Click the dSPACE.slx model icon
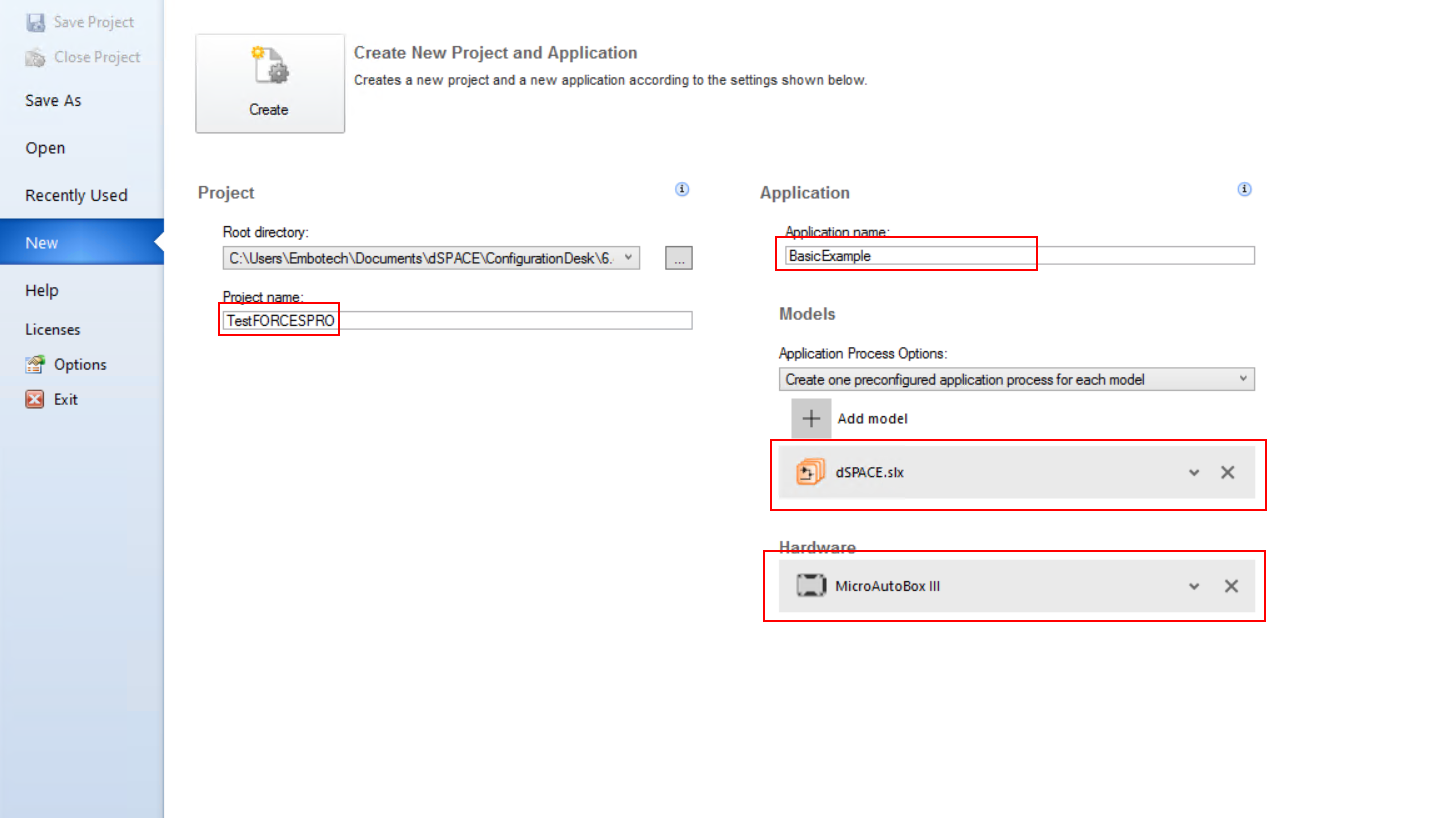 point(810,472)
